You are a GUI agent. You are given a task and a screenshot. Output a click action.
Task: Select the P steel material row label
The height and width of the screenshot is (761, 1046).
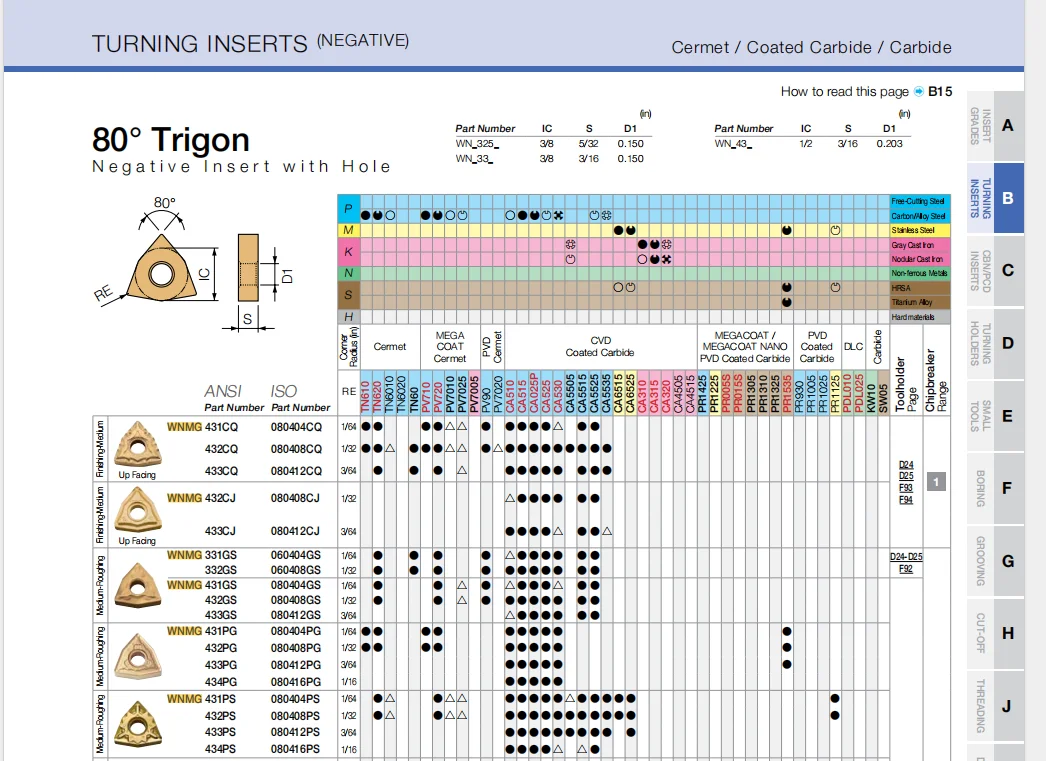[x=348, y=209]
